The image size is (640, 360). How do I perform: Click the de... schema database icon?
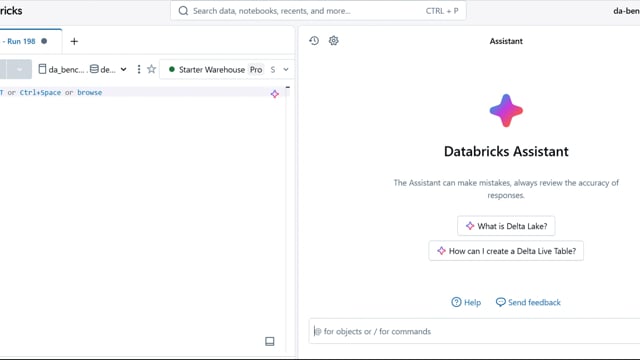point(94,69)
